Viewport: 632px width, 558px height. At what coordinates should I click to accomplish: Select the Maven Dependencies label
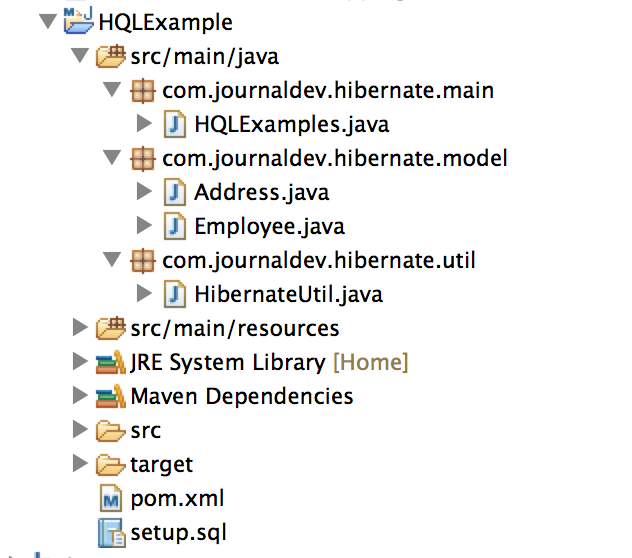click(242, 396)
